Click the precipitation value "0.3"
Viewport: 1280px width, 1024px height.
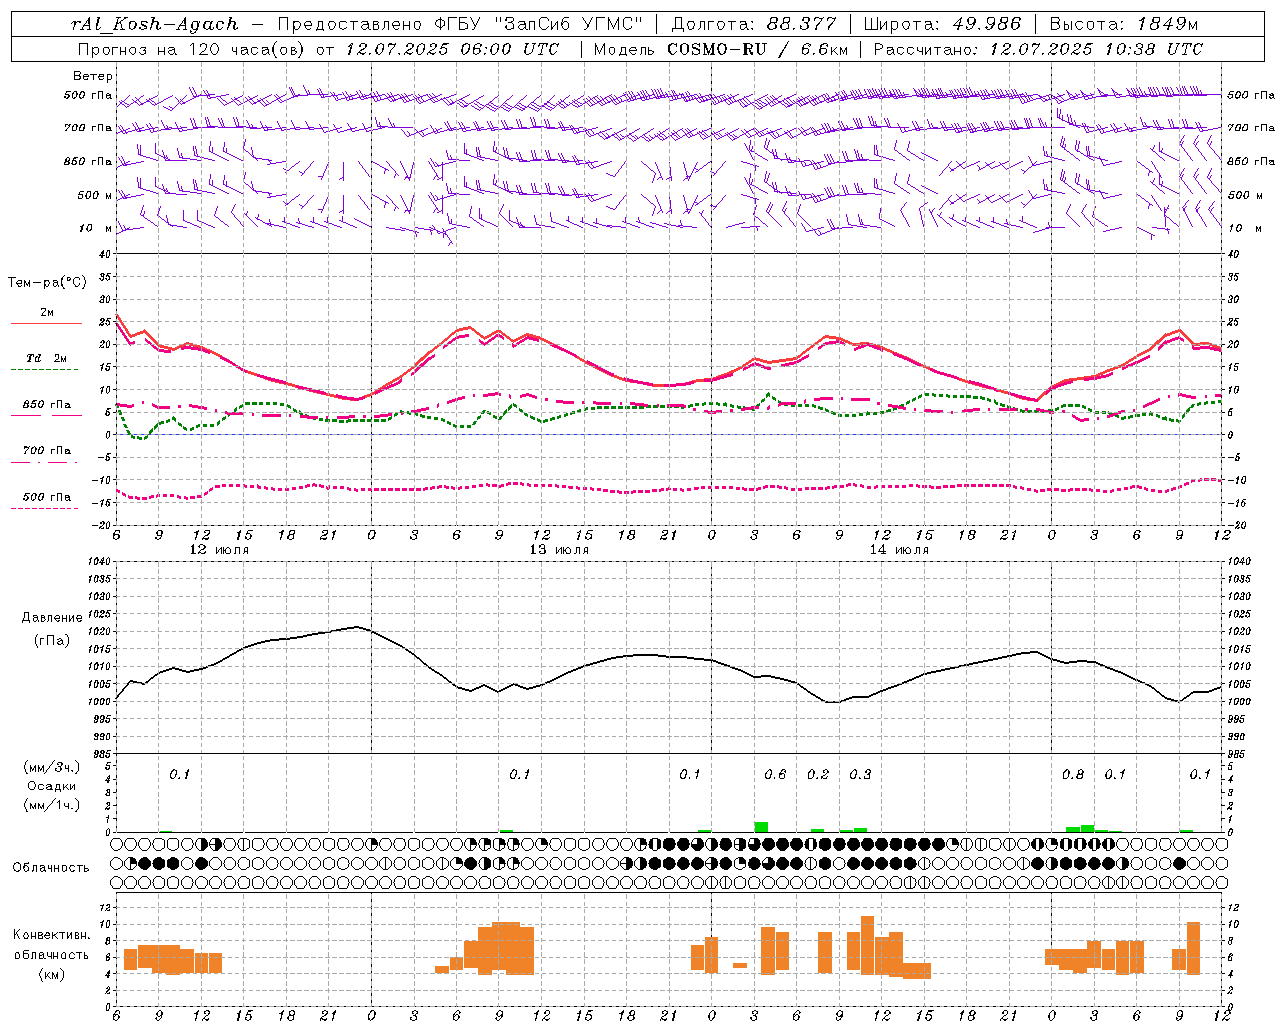[x=860, y=774]
